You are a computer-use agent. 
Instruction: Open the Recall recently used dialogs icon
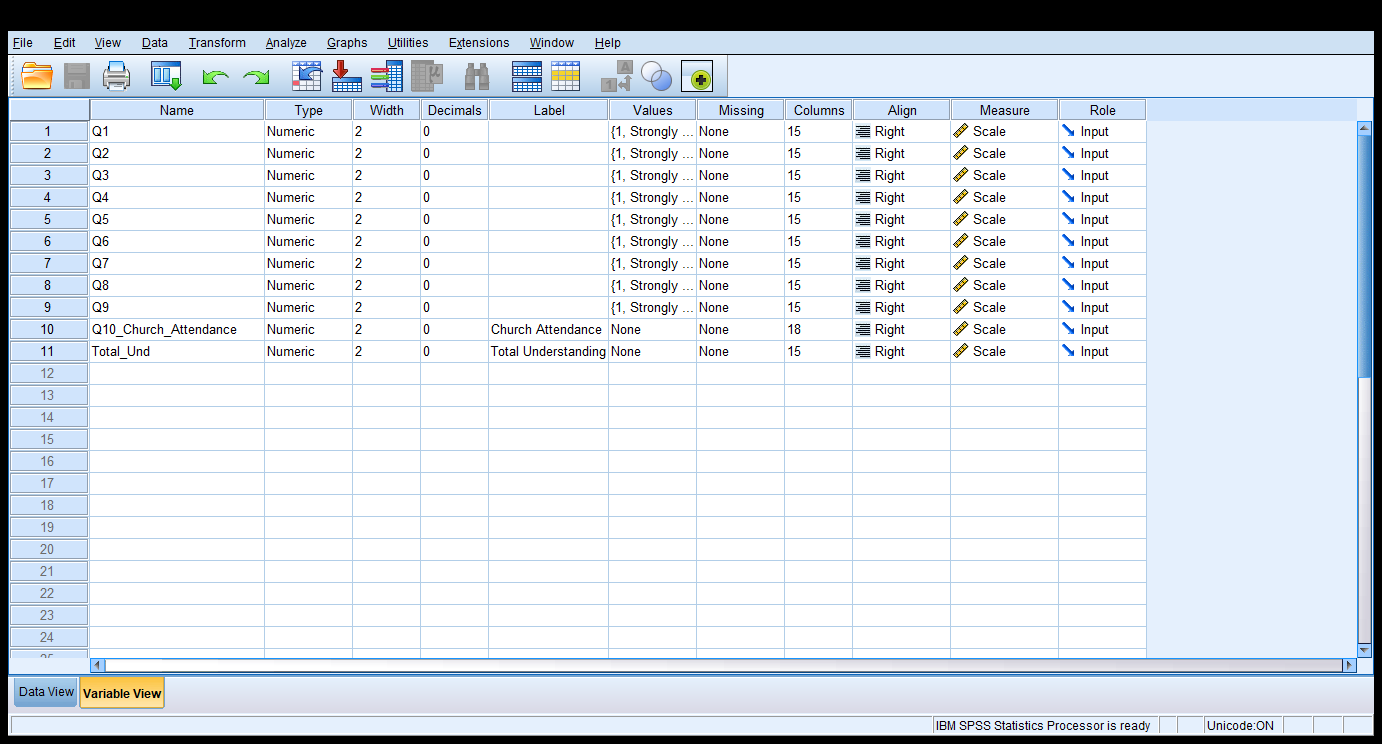[x=166, y=76]
